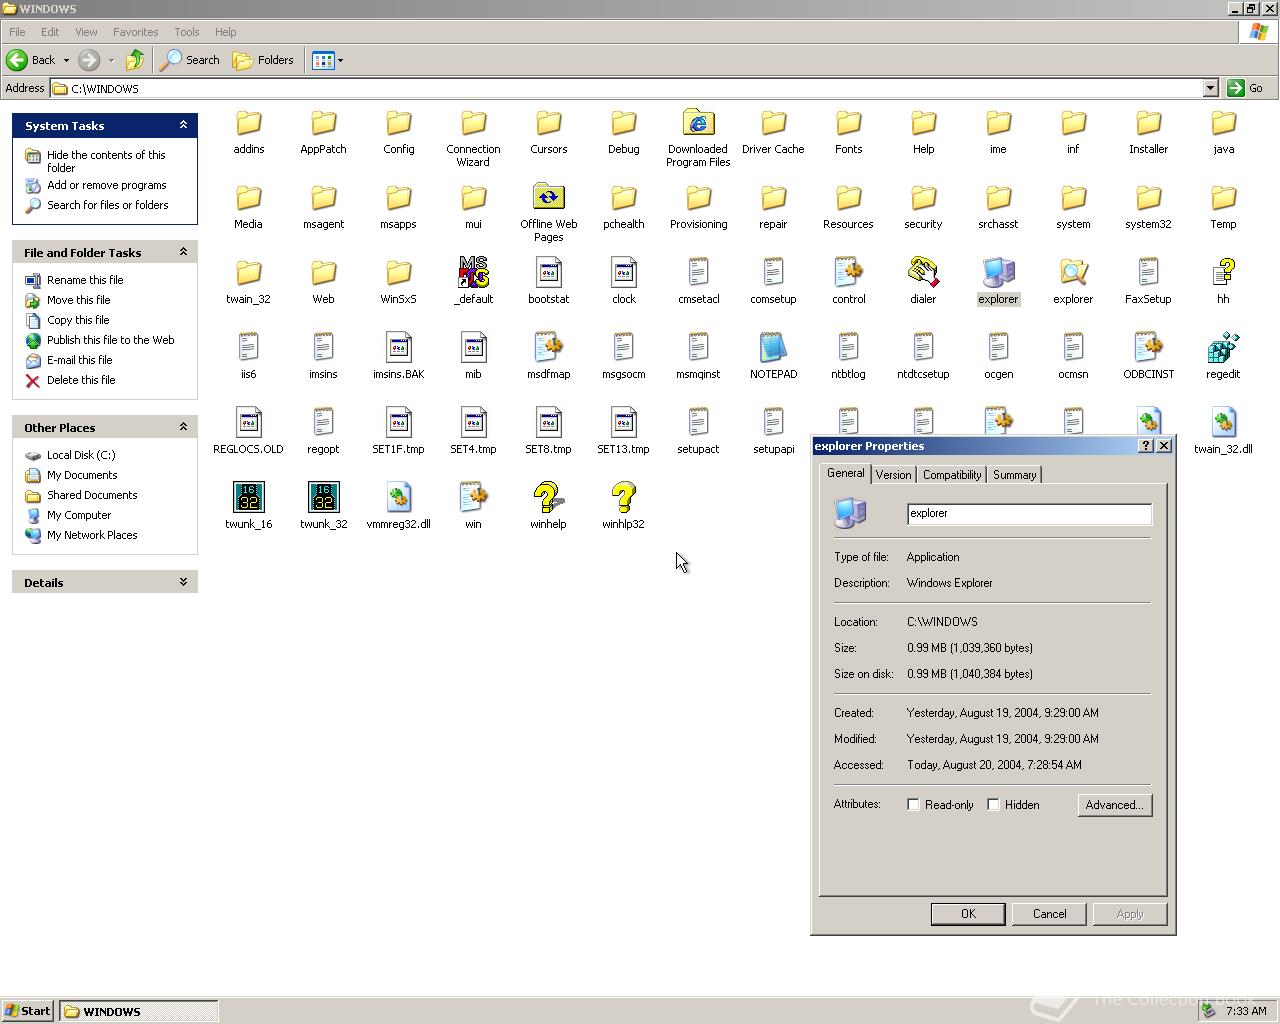
Task: Select the hh help icon
Action: coord(1223,274)
